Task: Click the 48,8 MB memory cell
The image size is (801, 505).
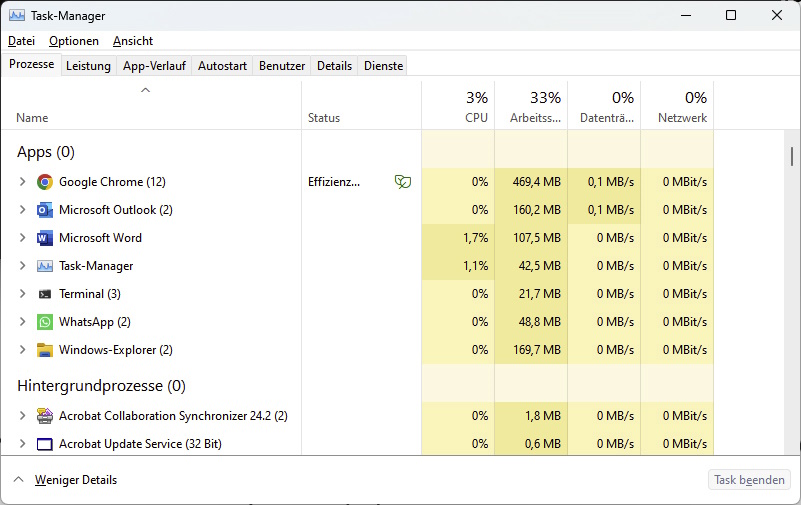Action: 531,322
